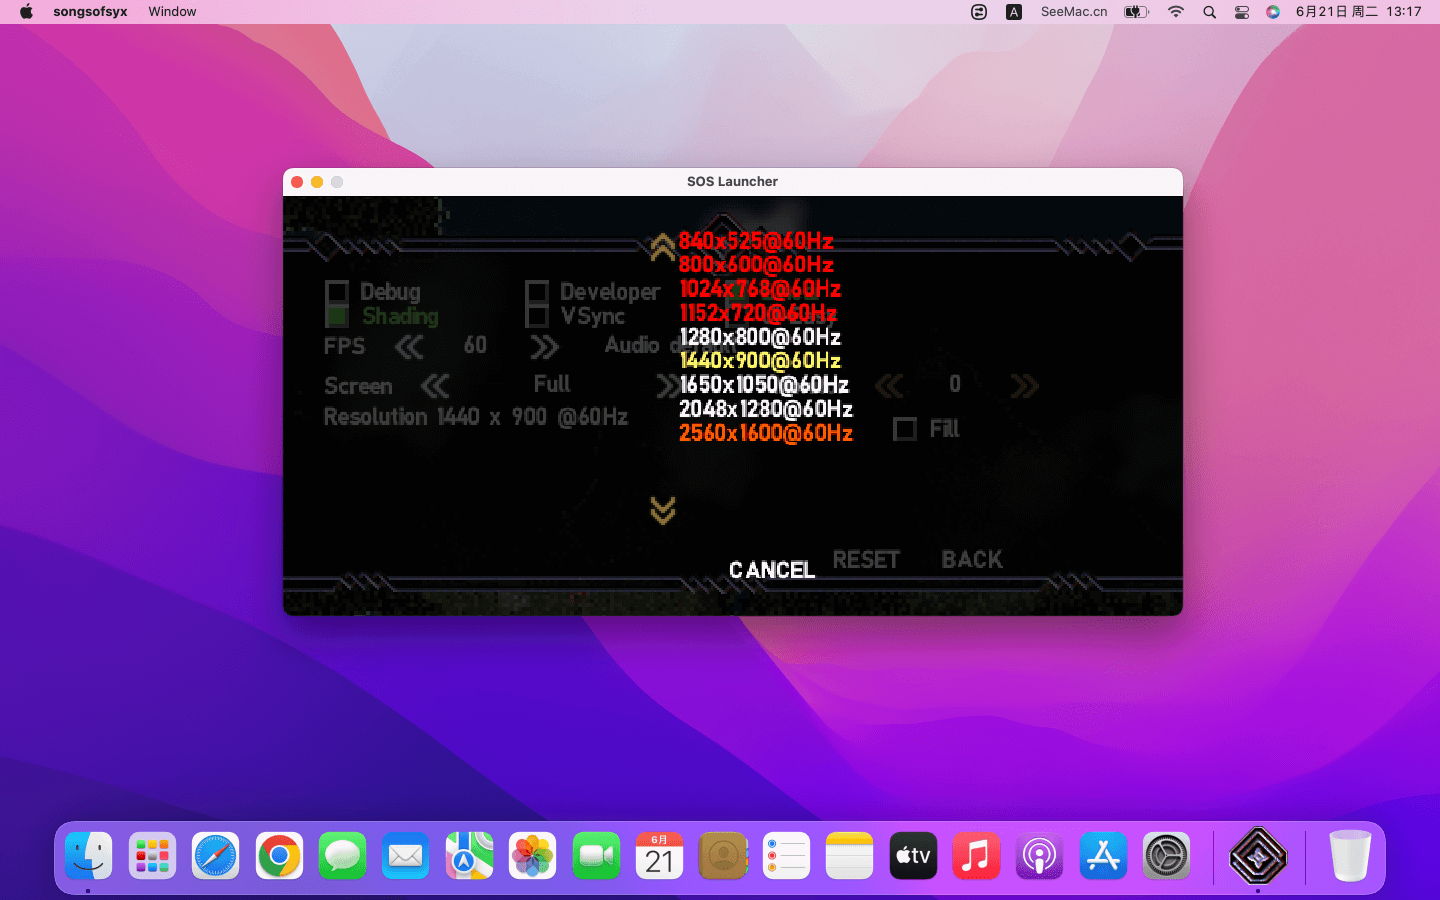This screenshot has width=1440, height=900.
Task: Open Finder from the Dock
Action: (89, 856)
